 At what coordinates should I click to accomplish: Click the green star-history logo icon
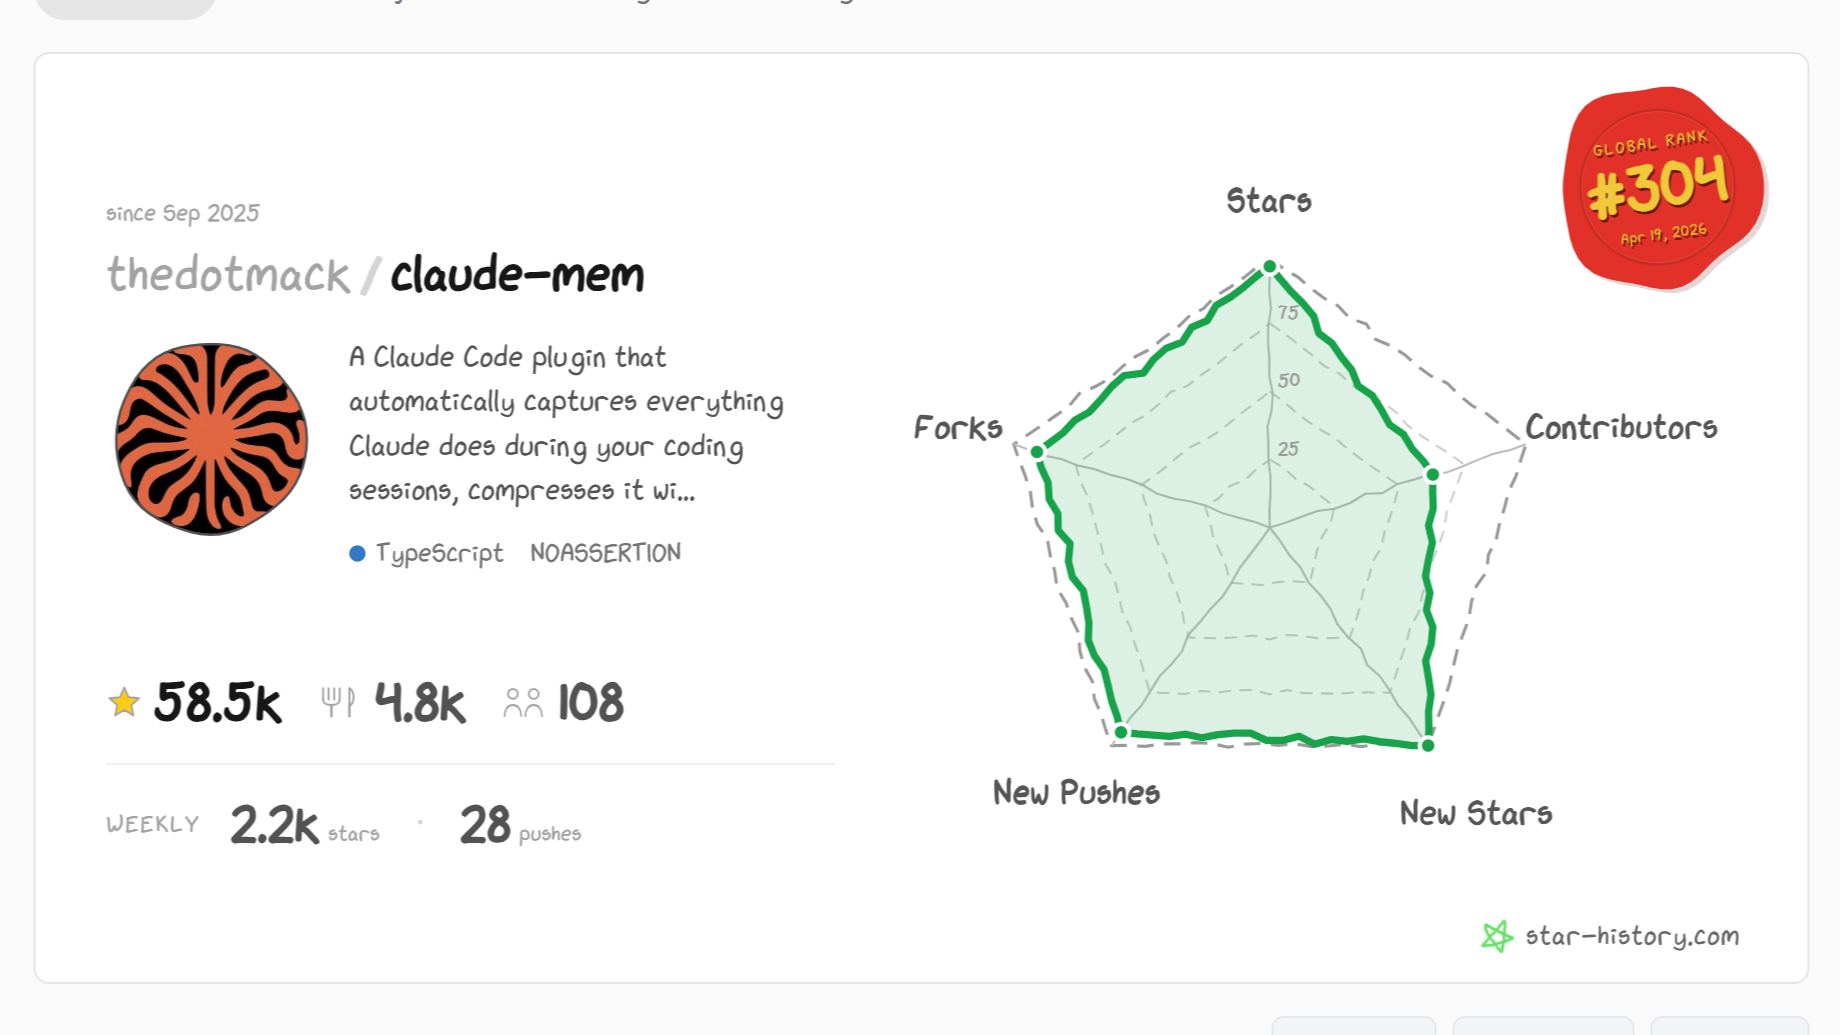1497,936
